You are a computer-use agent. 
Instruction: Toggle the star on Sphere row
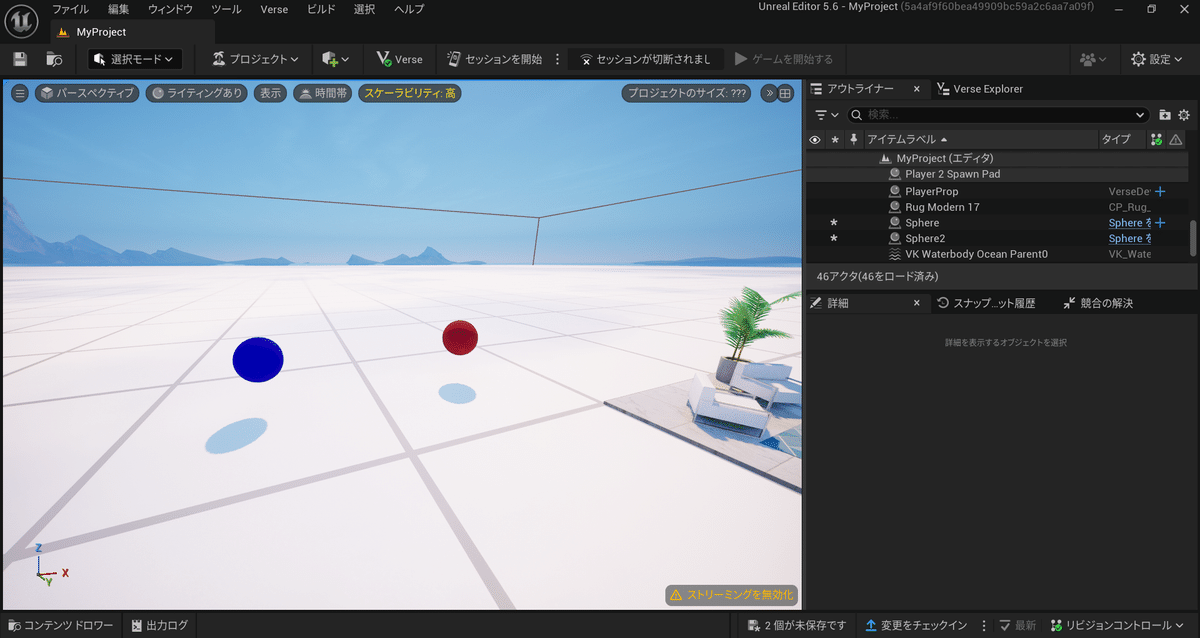[x=834, y=223]
